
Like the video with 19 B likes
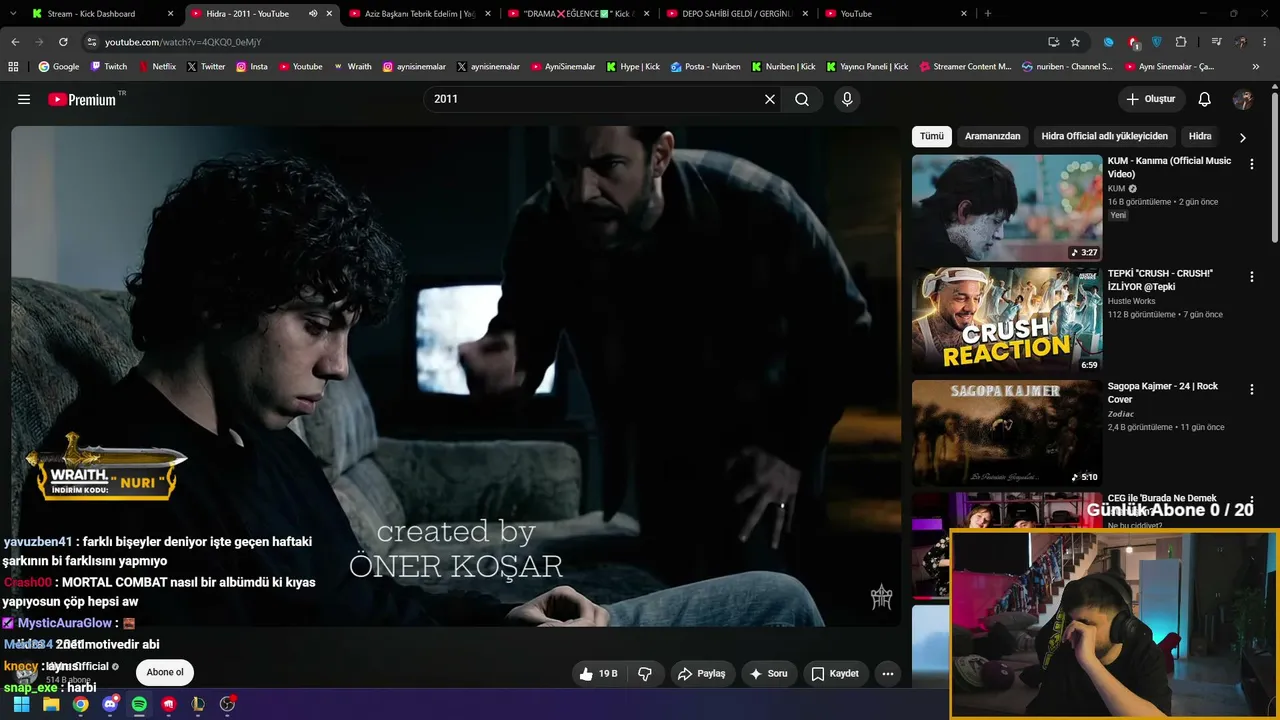598,674
